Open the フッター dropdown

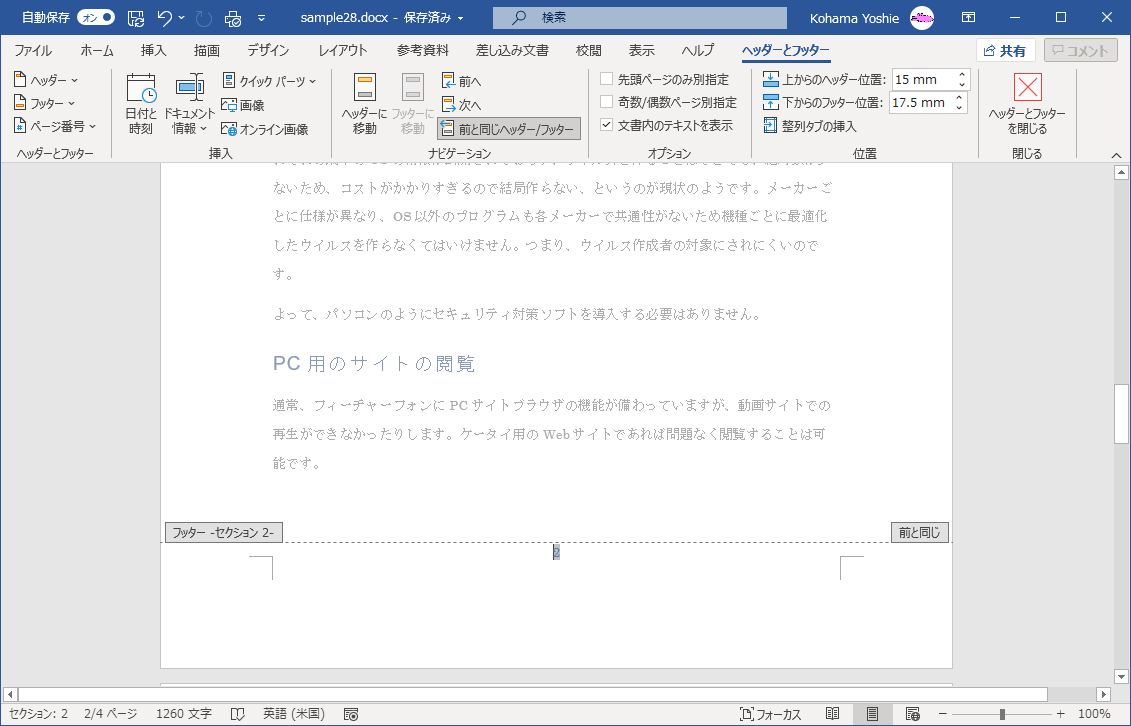[x=45, y=103]
